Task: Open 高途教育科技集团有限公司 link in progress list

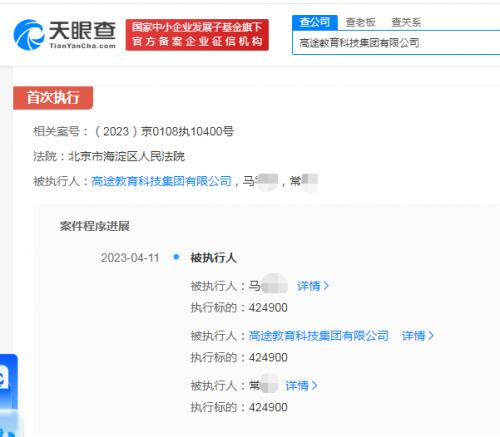Action: pos(319,335)
